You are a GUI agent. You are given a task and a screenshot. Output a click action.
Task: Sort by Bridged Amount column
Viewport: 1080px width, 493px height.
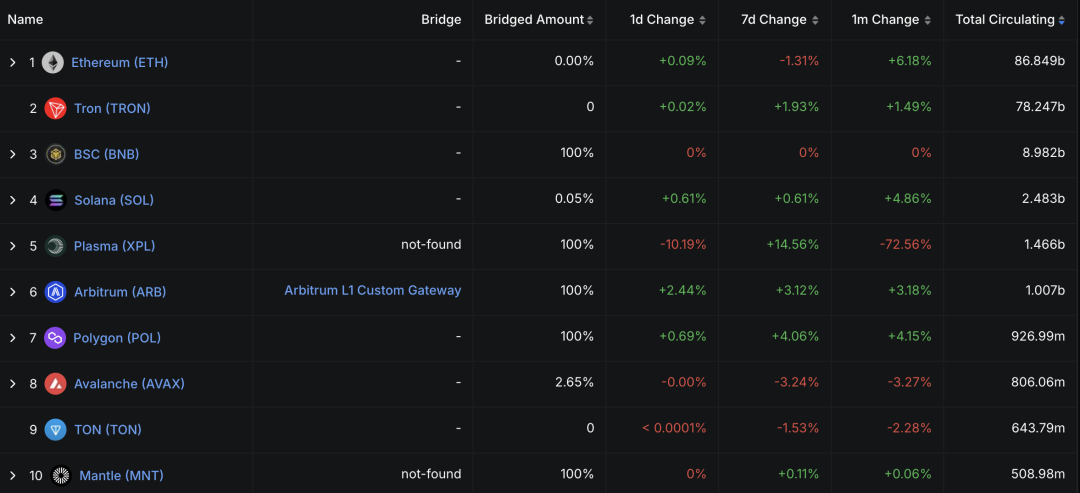pyautogui.click(x=539, y=20)
